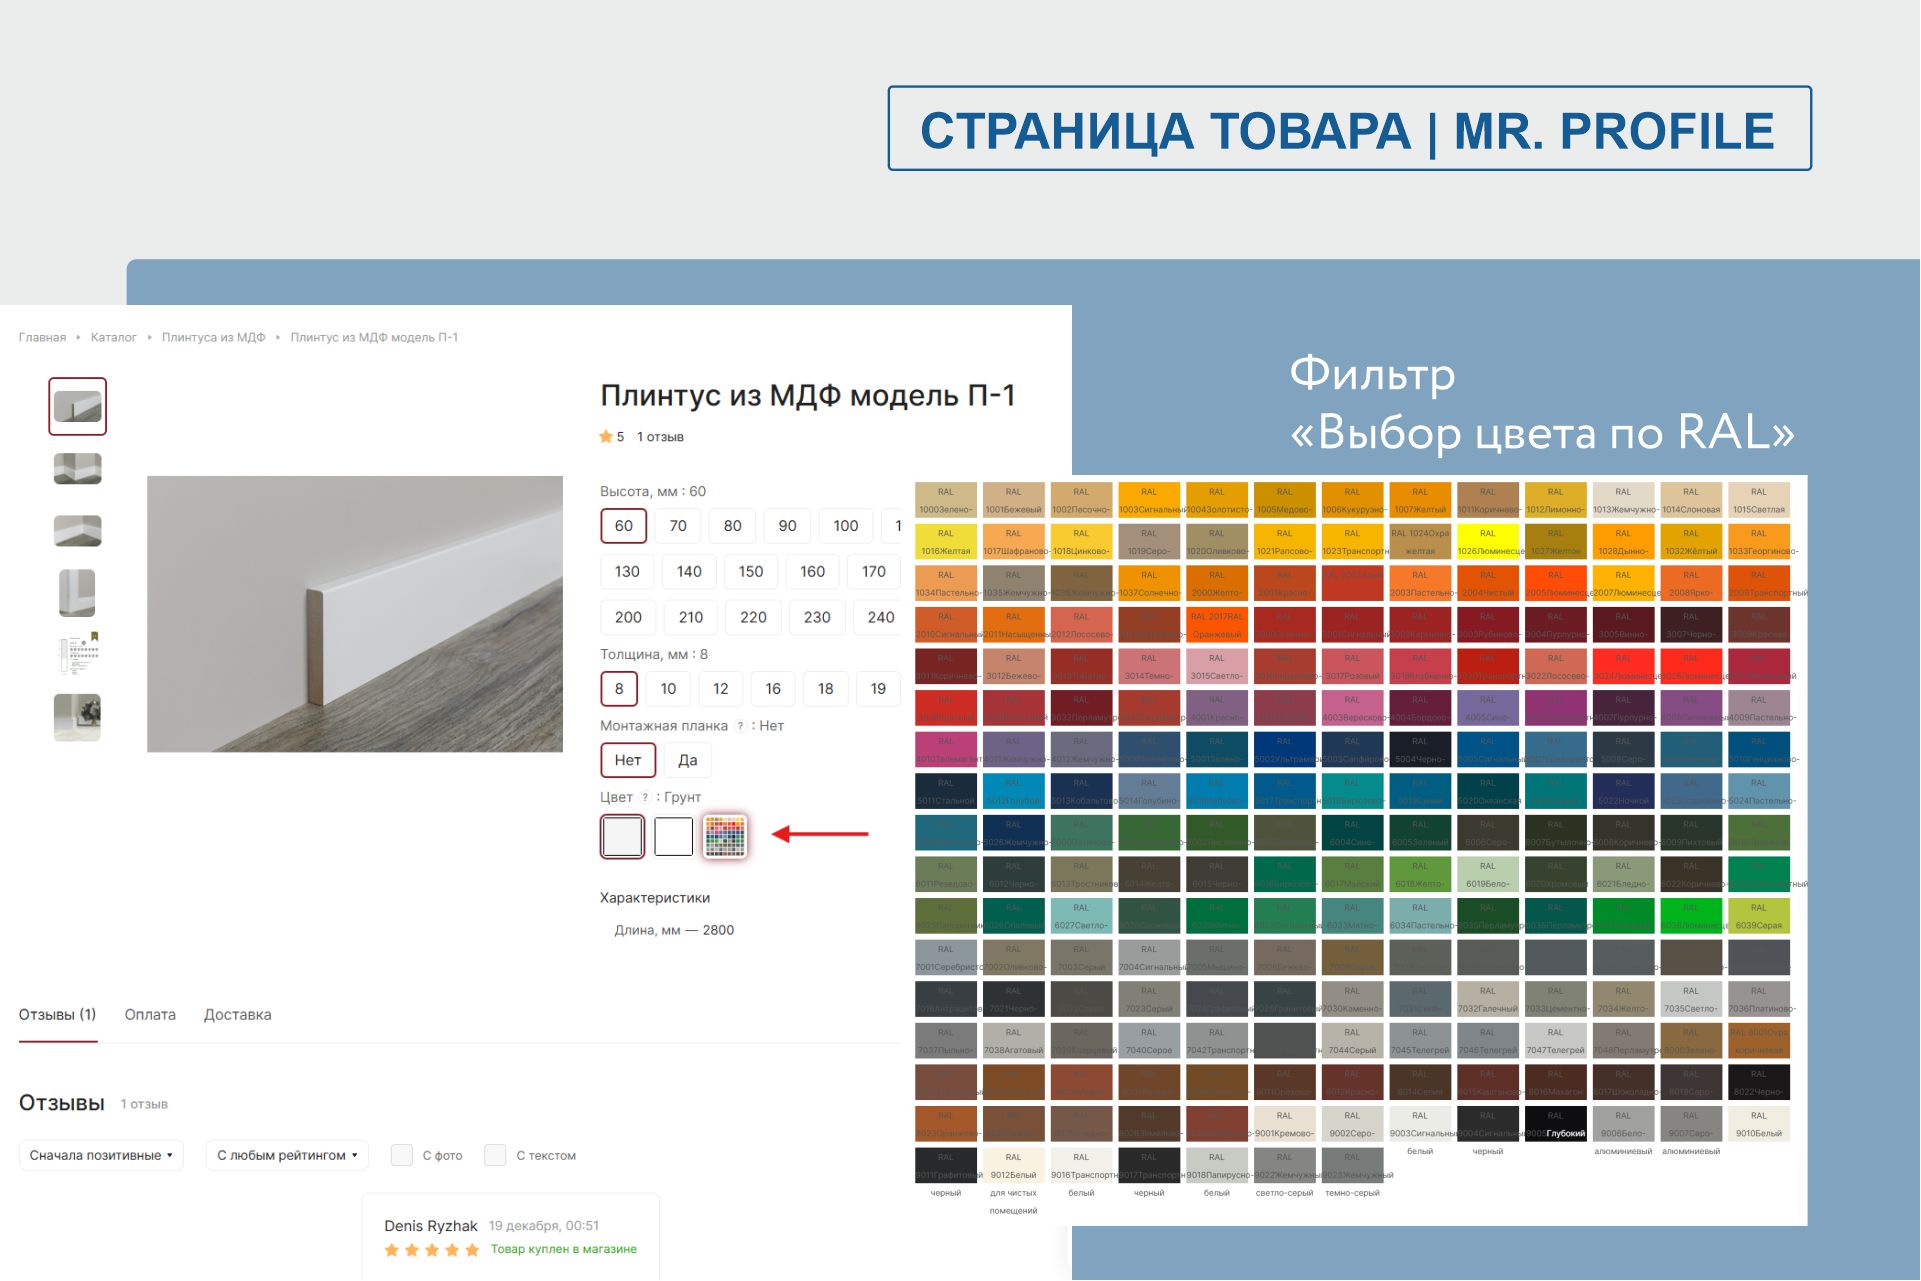Open the С любым рейтингом dropdown
The image size is (1921, 1281).
pyautogui.click(x=287, y=1155)
